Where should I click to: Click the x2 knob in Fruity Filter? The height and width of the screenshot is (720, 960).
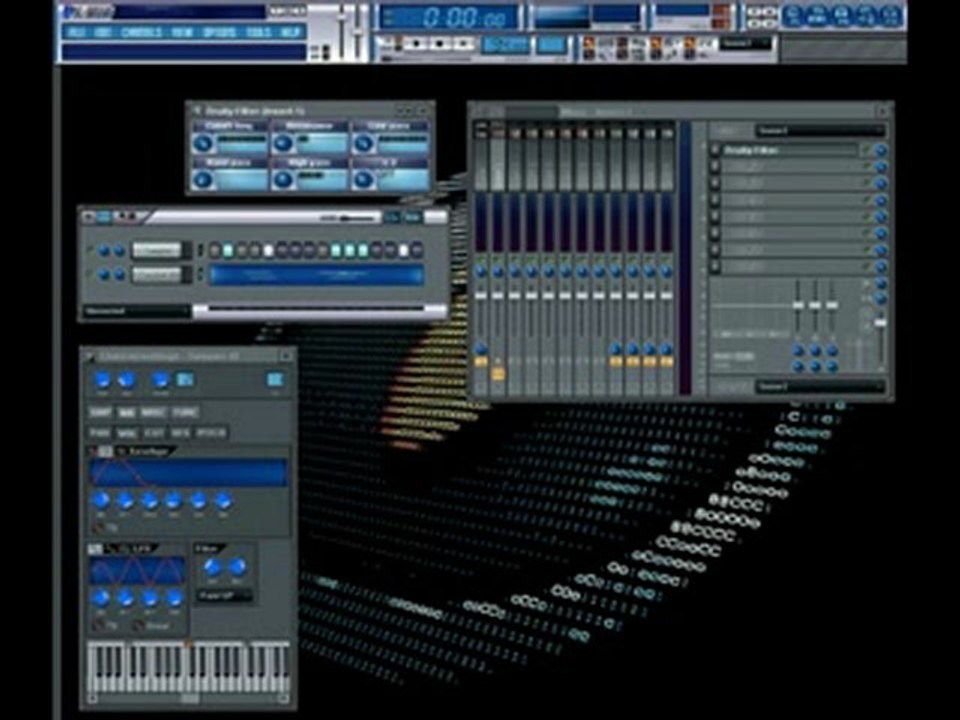(363, 179)
